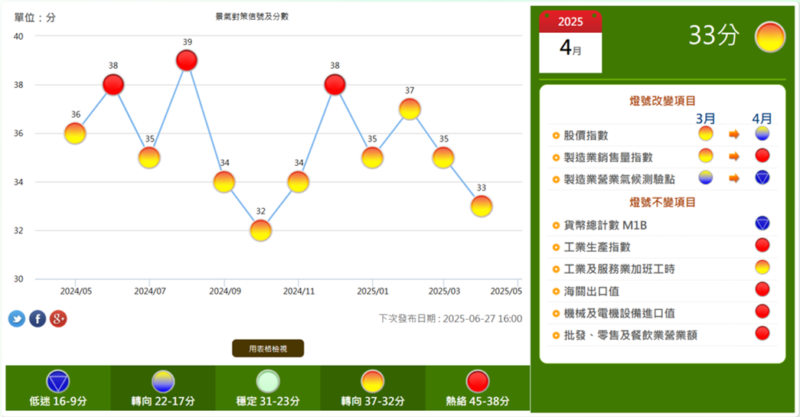
Task: Click the 燈號不變項目 heading
Action: coord(662,203)
